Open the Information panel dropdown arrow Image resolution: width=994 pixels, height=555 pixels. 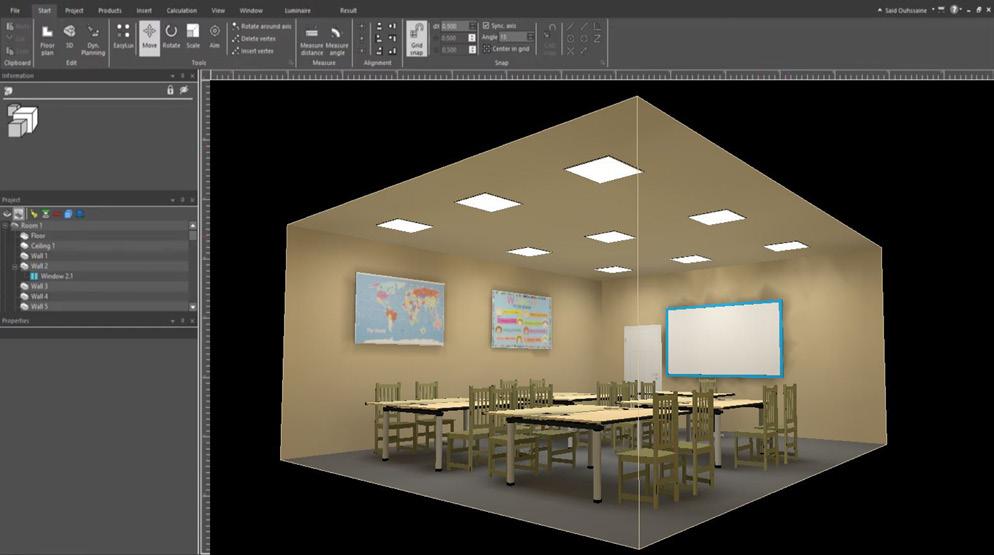point(172,76)
